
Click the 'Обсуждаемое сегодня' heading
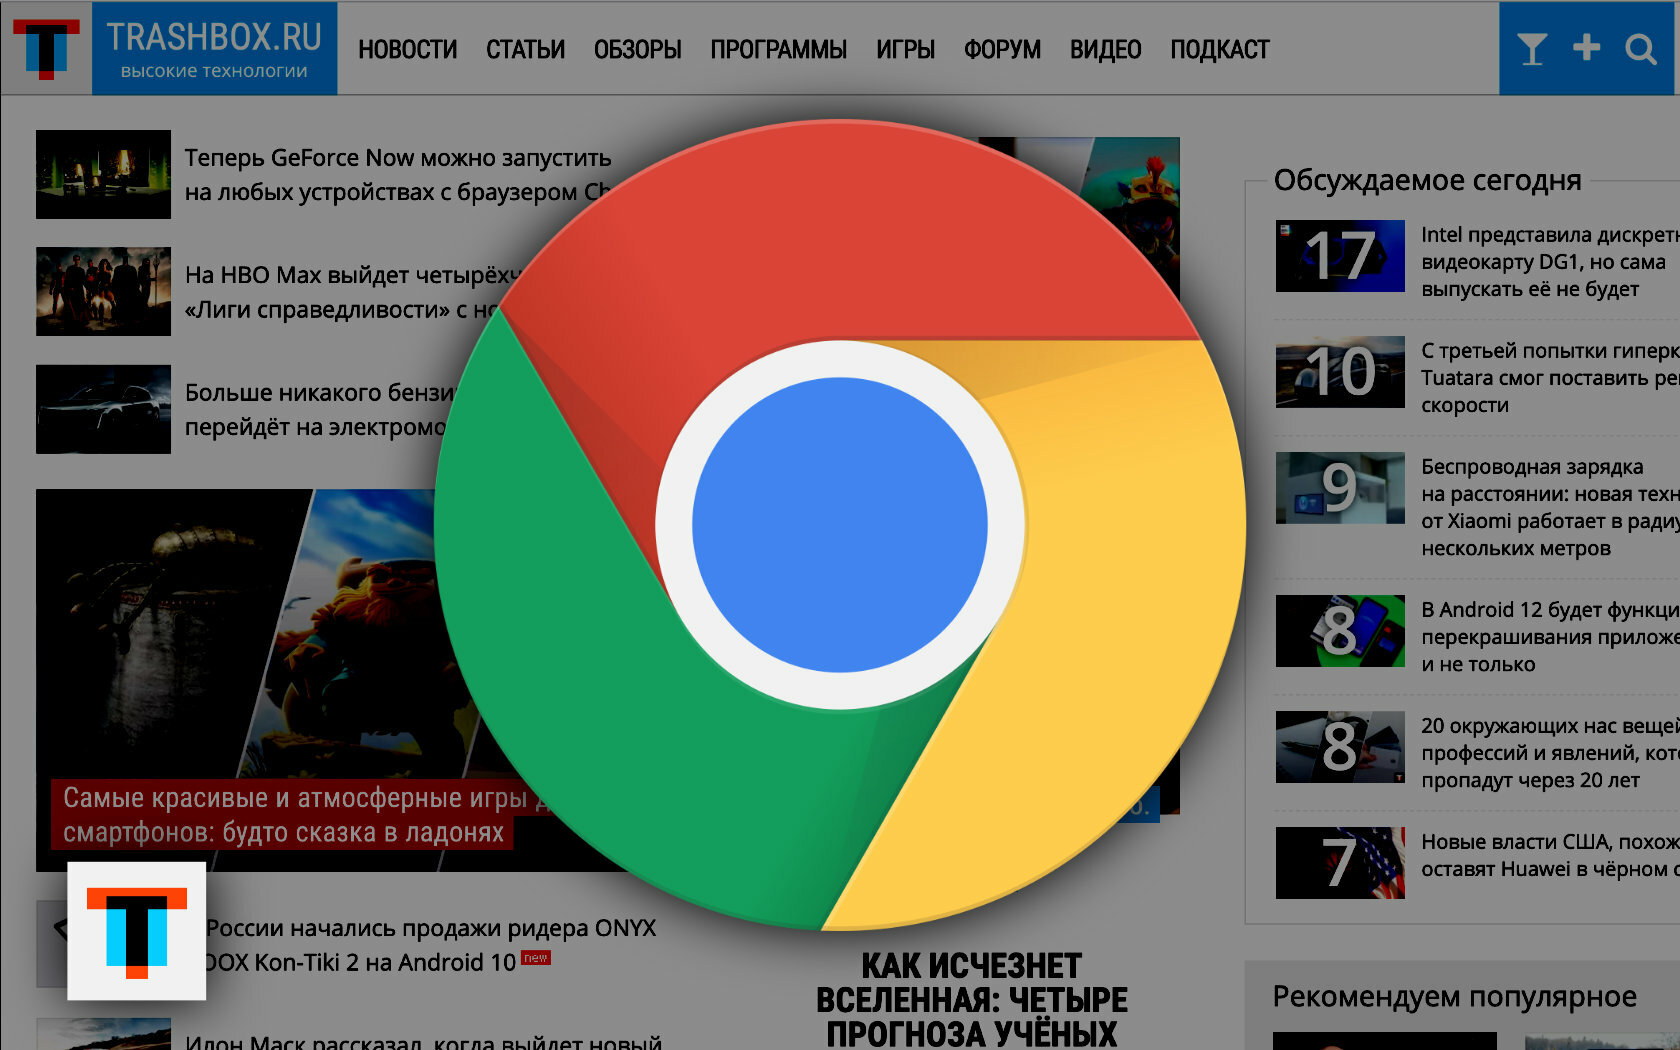tap(1427, 180)
